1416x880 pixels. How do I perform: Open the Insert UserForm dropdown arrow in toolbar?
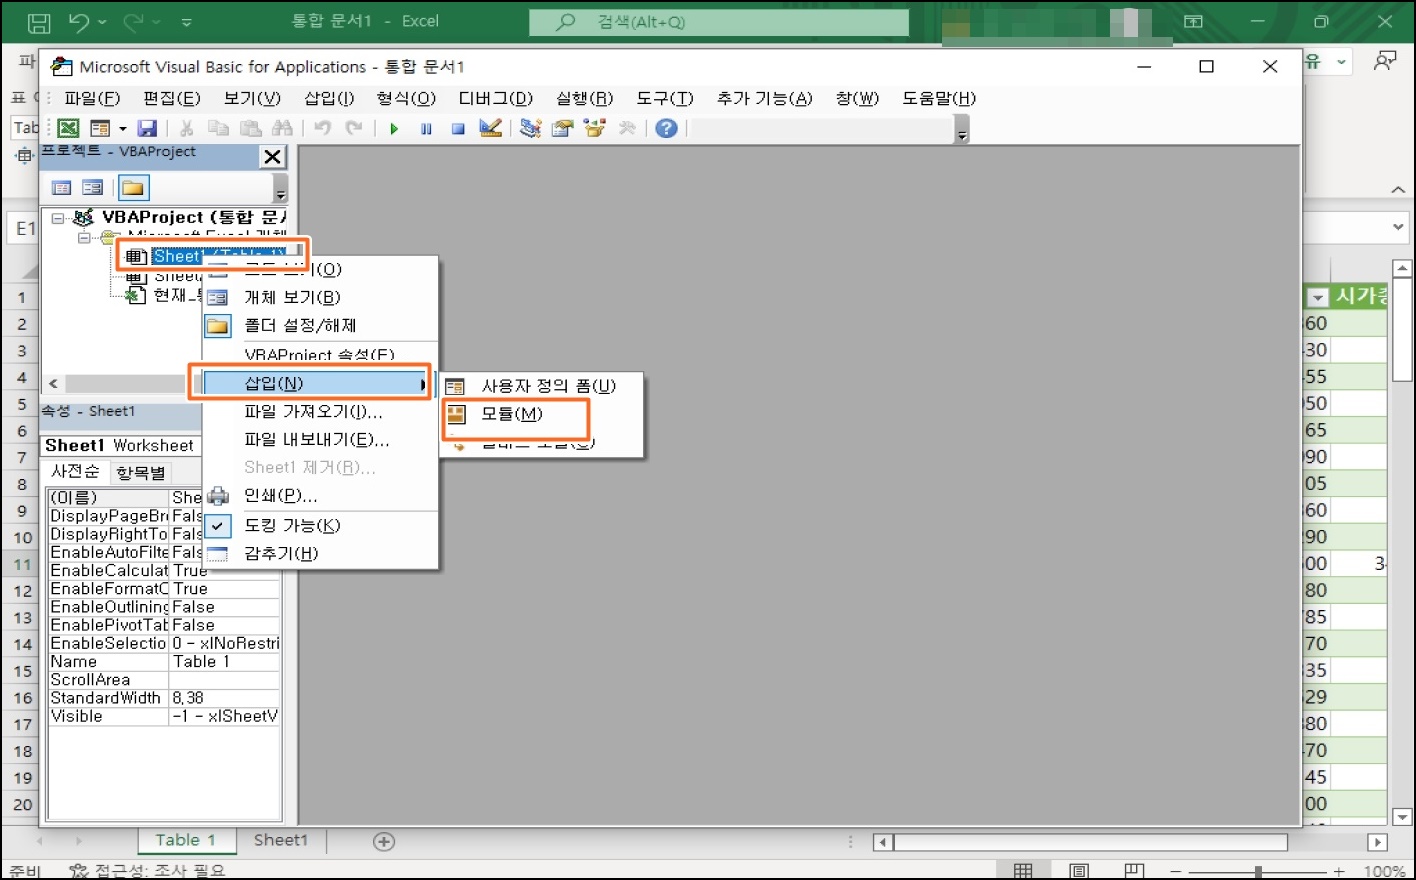tap(123, 128)
